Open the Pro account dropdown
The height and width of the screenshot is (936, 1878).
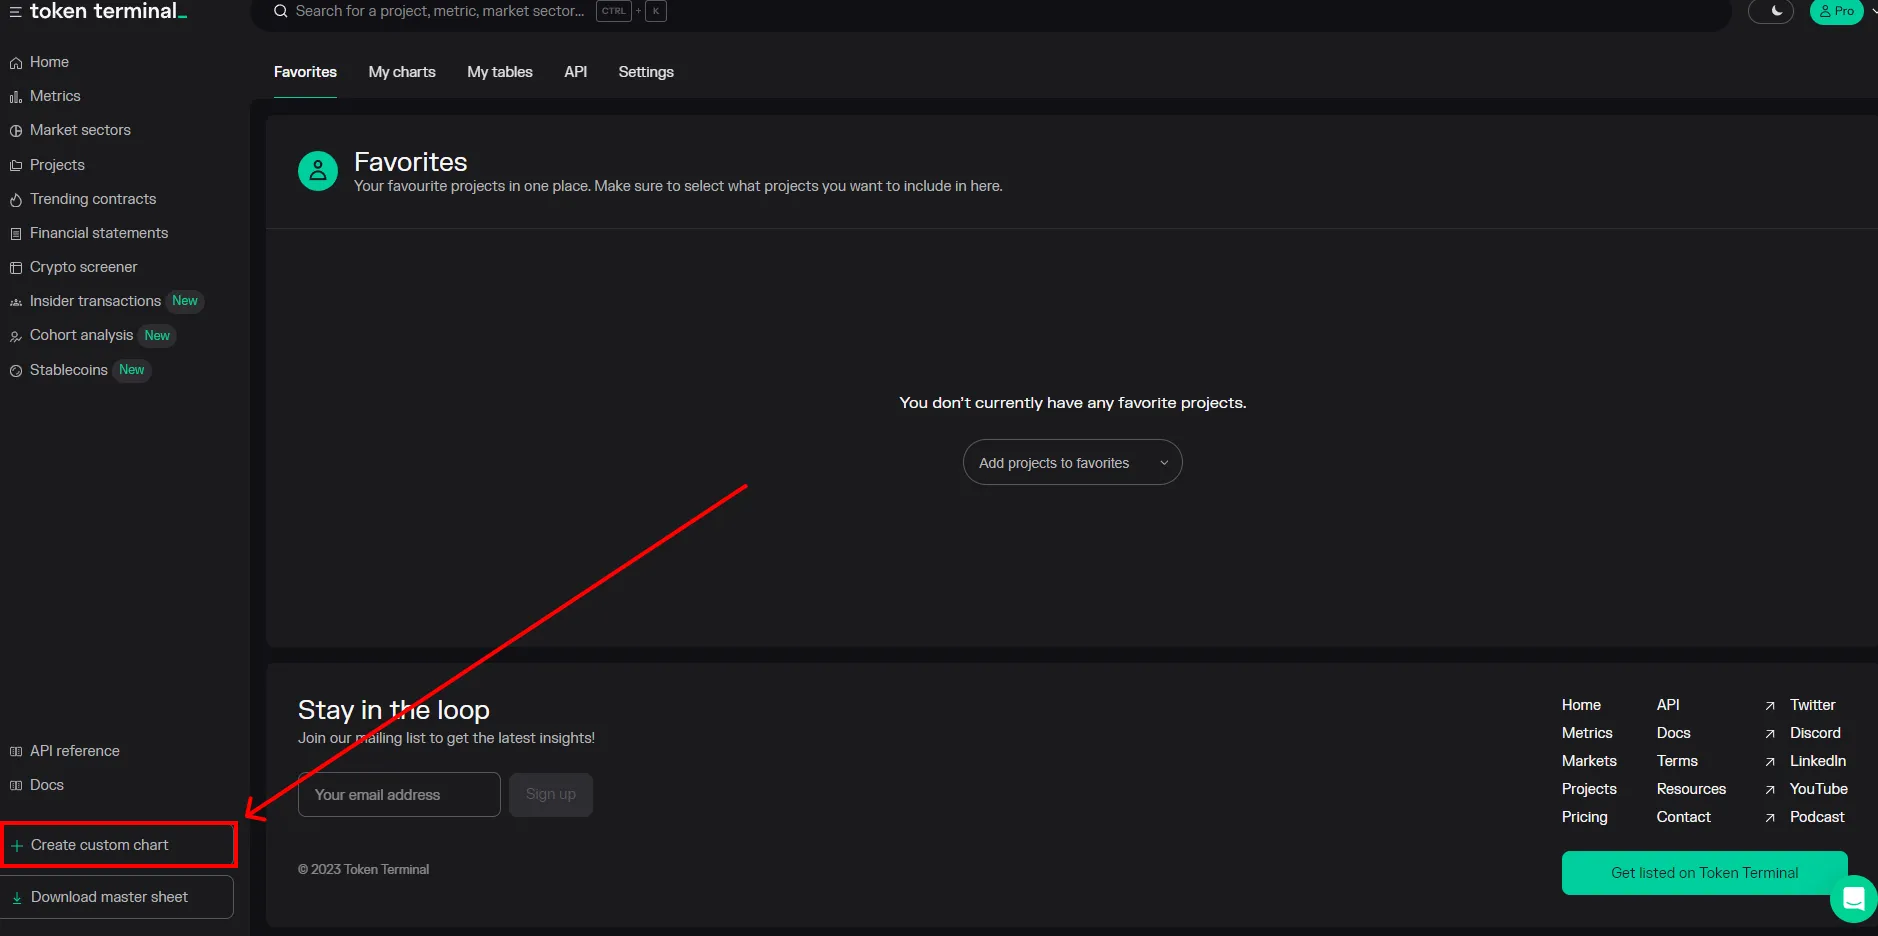1838,11
